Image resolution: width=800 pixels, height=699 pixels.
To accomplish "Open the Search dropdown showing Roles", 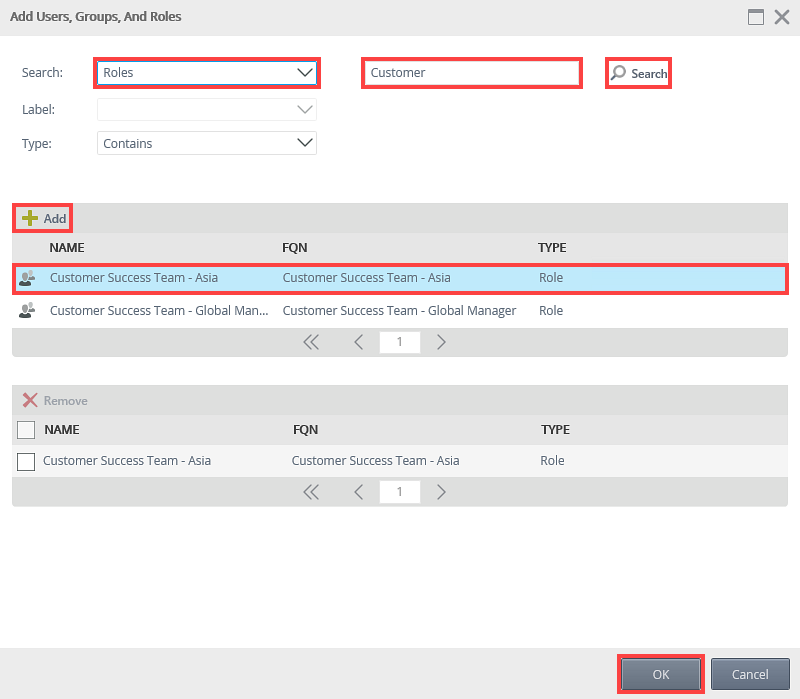I will click(207, 73).
